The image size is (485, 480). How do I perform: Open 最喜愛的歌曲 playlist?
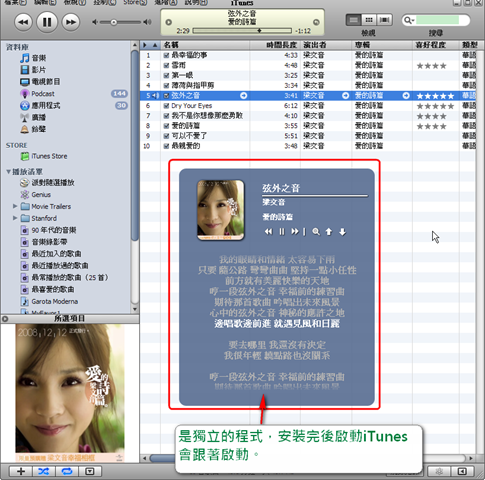tap(47, 289)
